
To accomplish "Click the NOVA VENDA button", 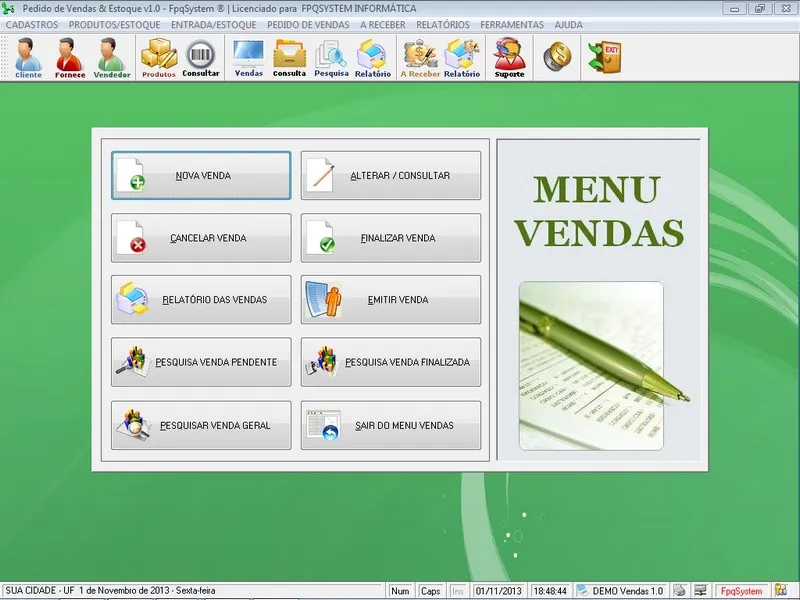I will pyautogui.click(x=201, y=176).
